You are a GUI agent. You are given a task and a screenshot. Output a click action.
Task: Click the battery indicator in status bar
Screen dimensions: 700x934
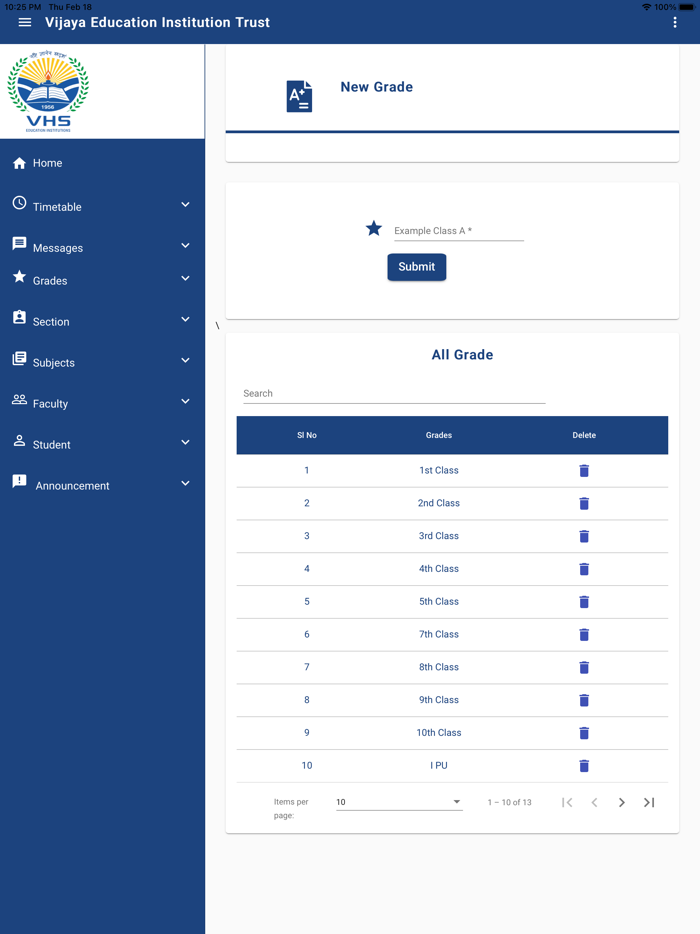(686, 7)
